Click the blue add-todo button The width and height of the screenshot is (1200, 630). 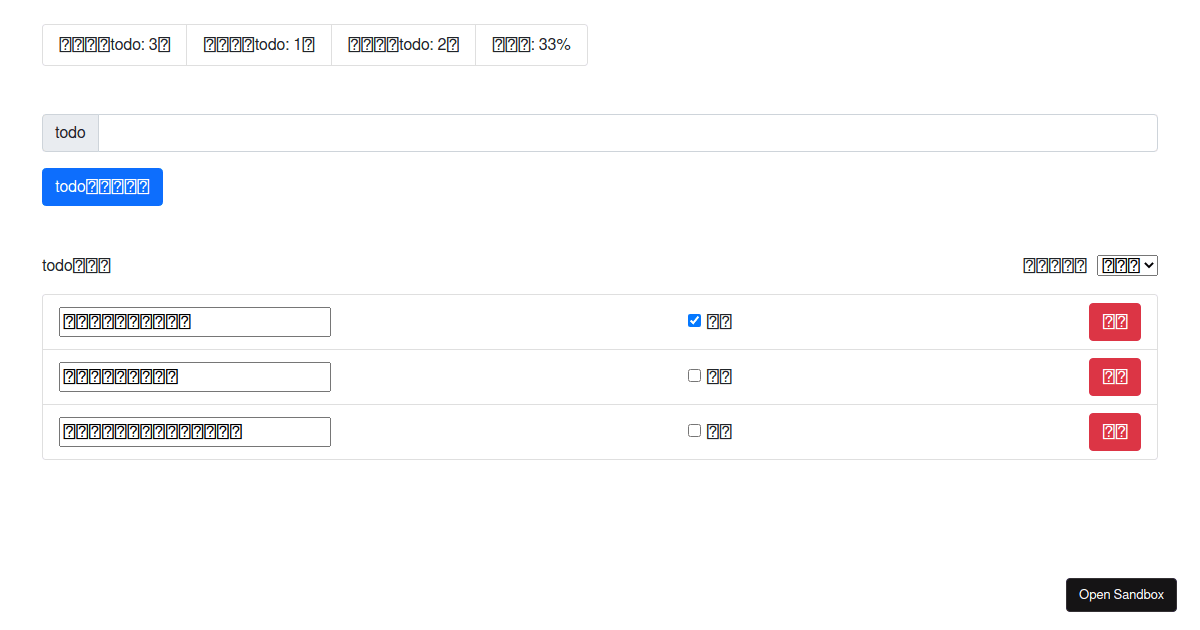[102, 186]
